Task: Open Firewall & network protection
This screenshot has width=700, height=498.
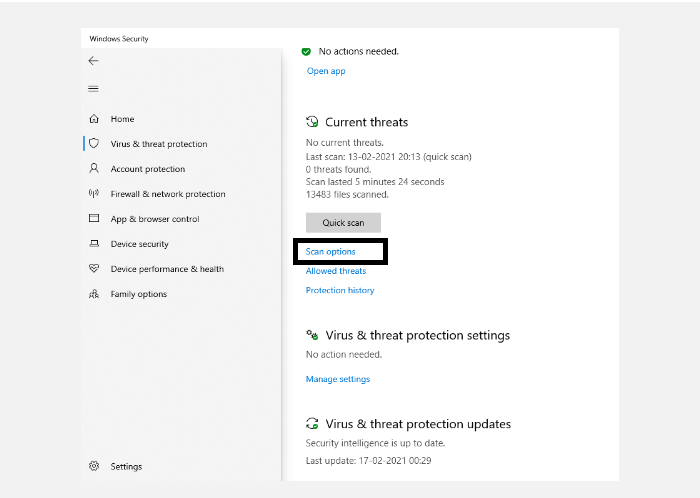Action: pyautogui.click(x=168, y=194)
